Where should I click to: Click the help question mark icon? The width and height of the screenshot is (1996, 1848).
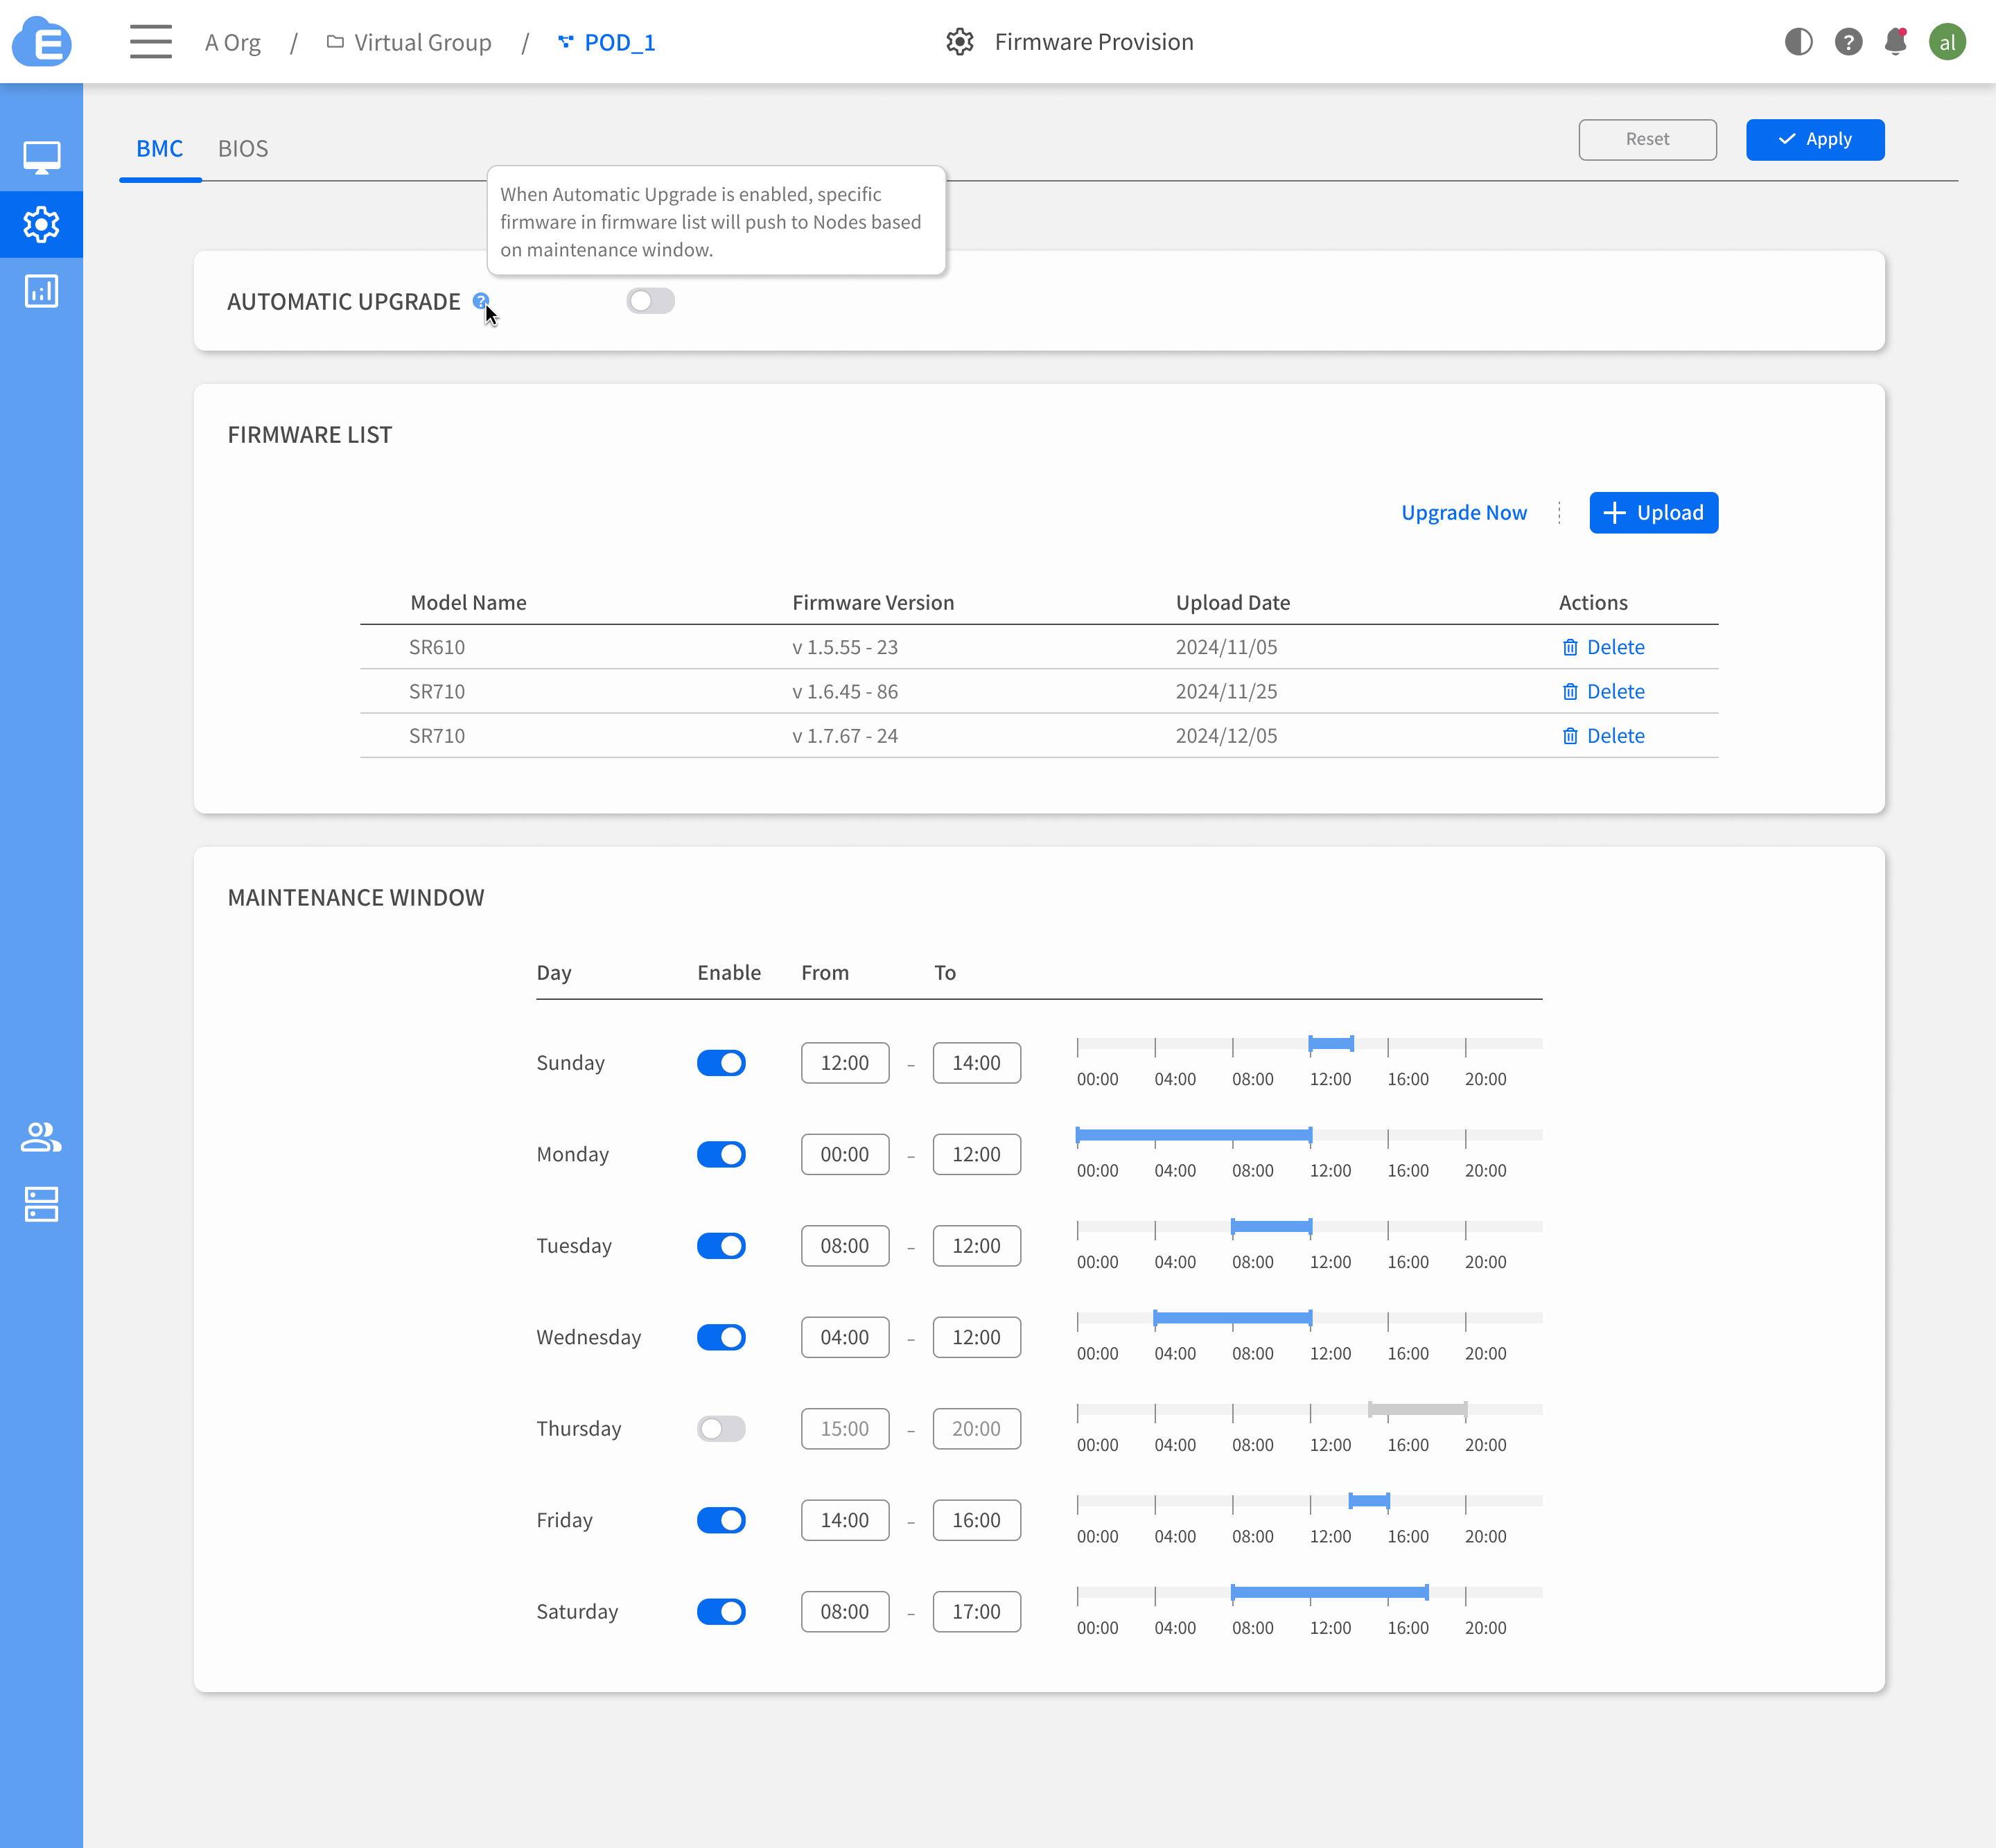point(1848,42)
